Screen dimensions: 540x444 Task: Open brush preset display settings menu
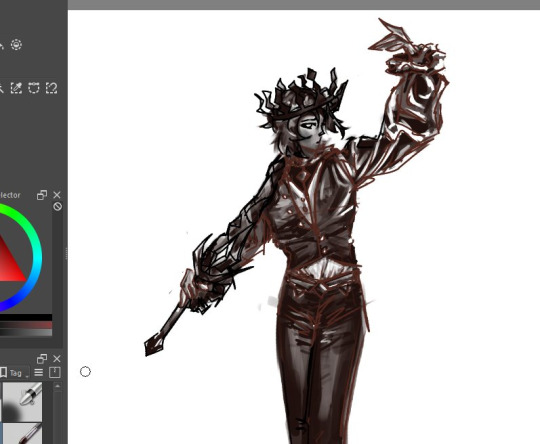pyautogui.click(x=39, y=372)
